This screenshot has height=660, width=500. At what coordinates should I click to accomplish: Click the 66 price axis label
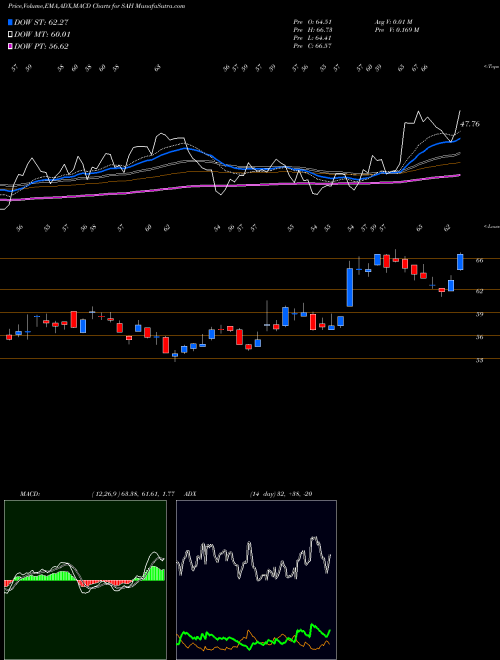(479, 261)
